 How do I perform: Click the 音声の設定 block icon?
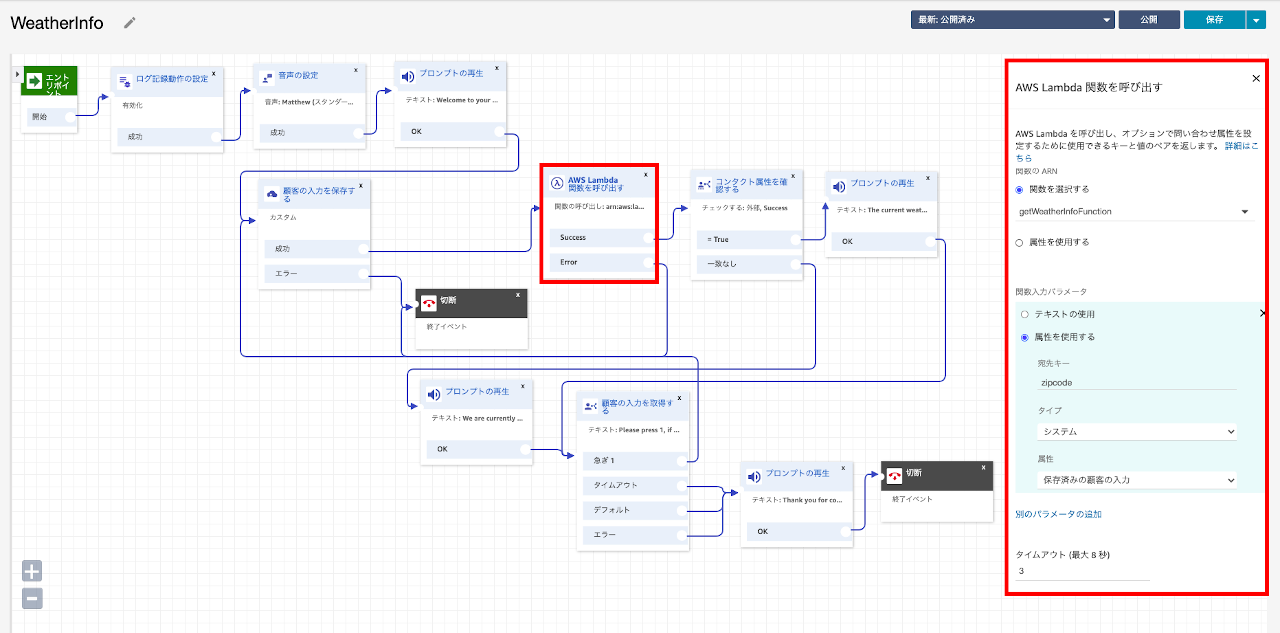point(267,76)
